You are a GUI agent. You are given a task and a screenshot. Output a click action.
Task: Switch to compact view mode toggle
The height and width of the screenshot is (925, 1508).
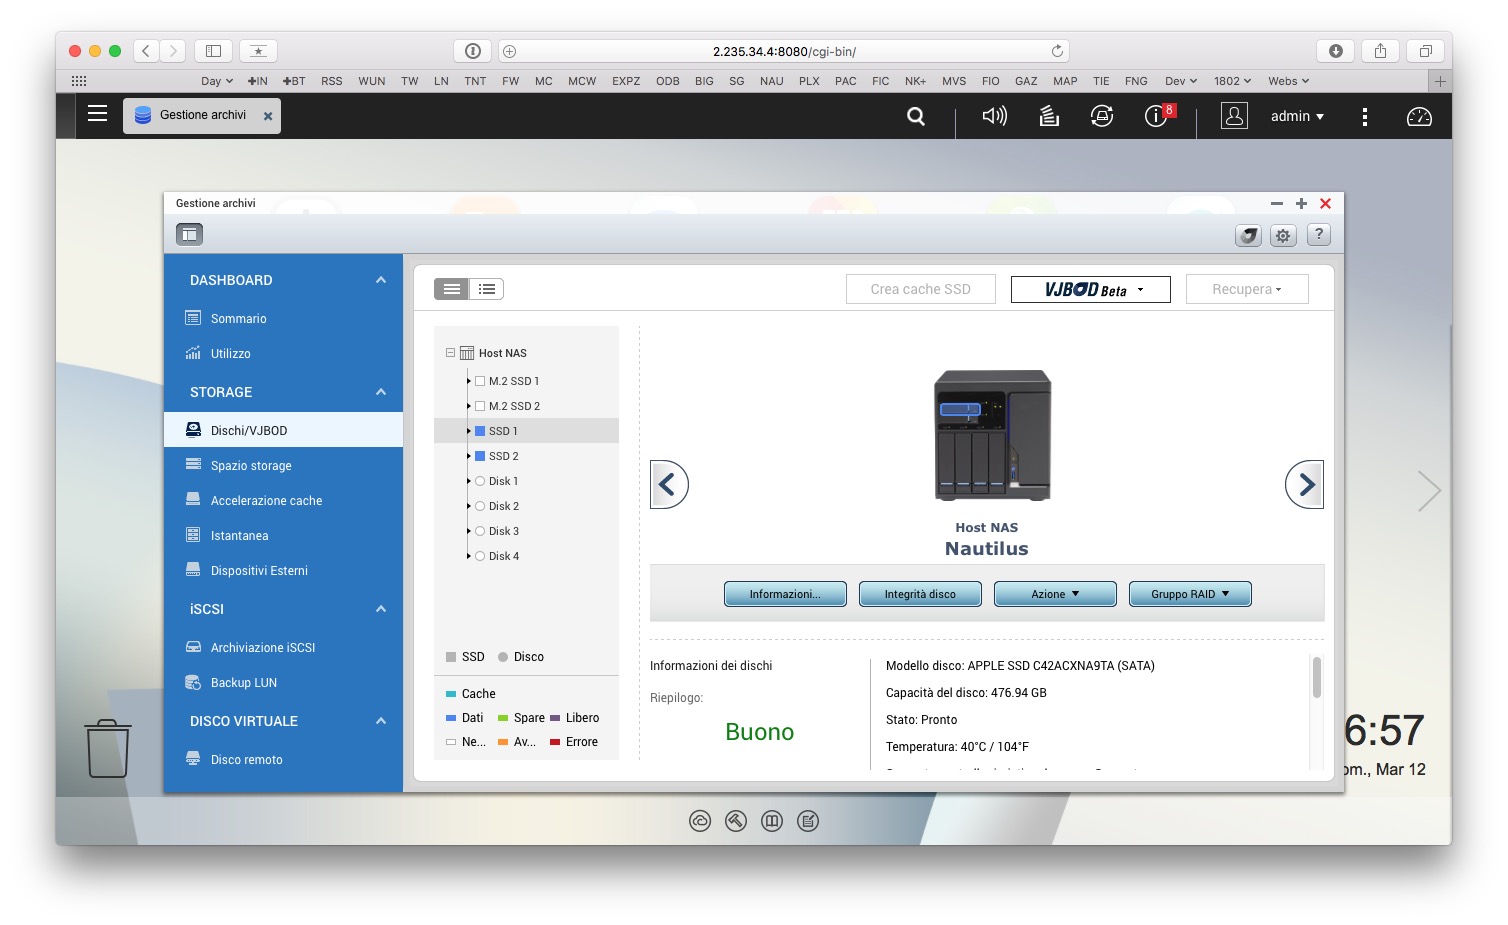(x=452, y=289)
